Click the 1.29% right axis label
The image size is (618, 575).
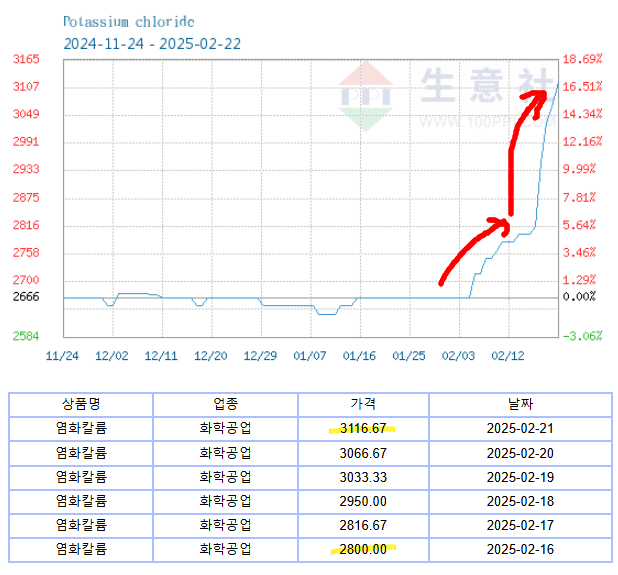click(x=579, y=280)
